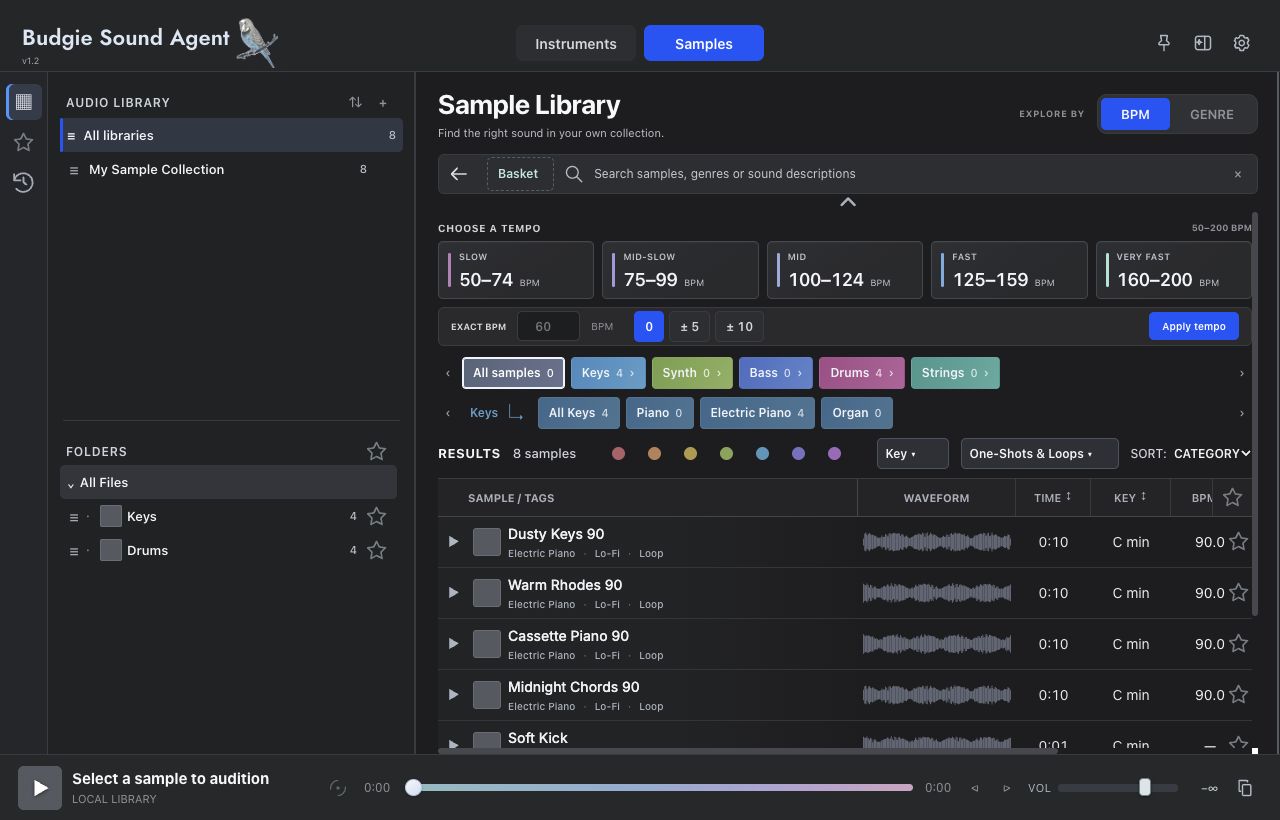
Task: Star the Keys folder
Action: coord(376,517)
